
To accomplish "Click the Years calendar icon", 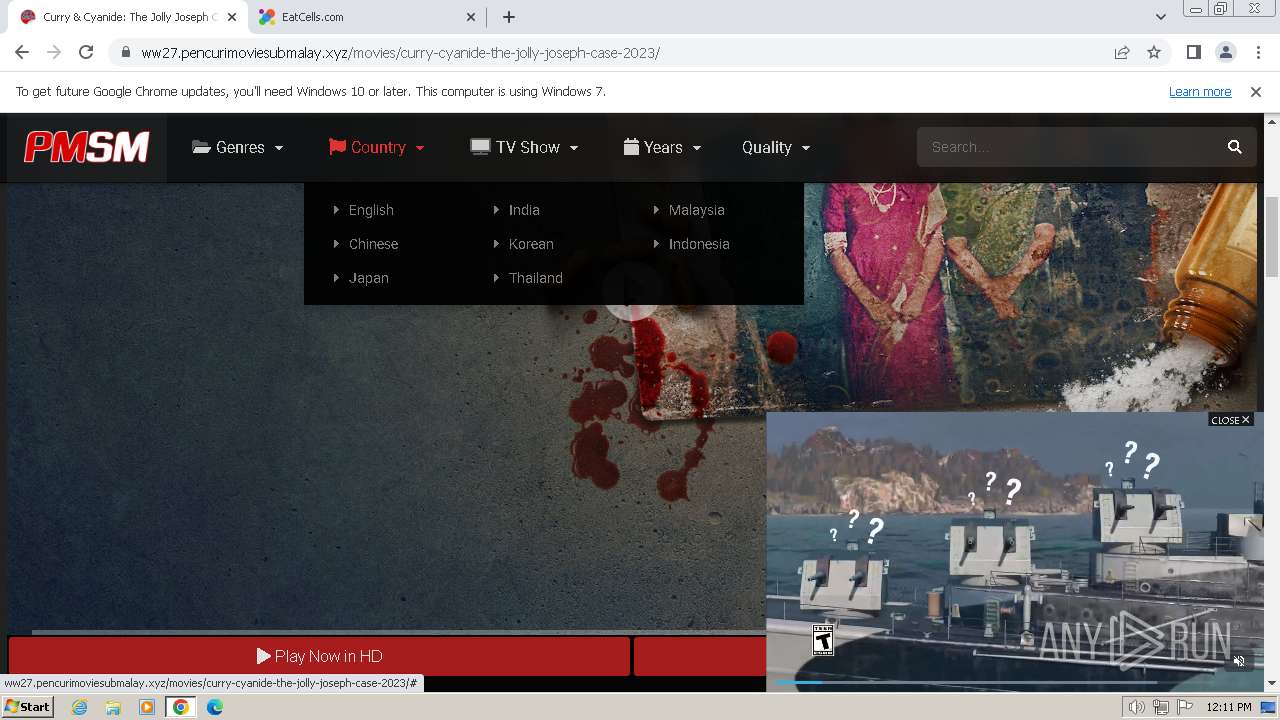I will (x=631, y=147).
